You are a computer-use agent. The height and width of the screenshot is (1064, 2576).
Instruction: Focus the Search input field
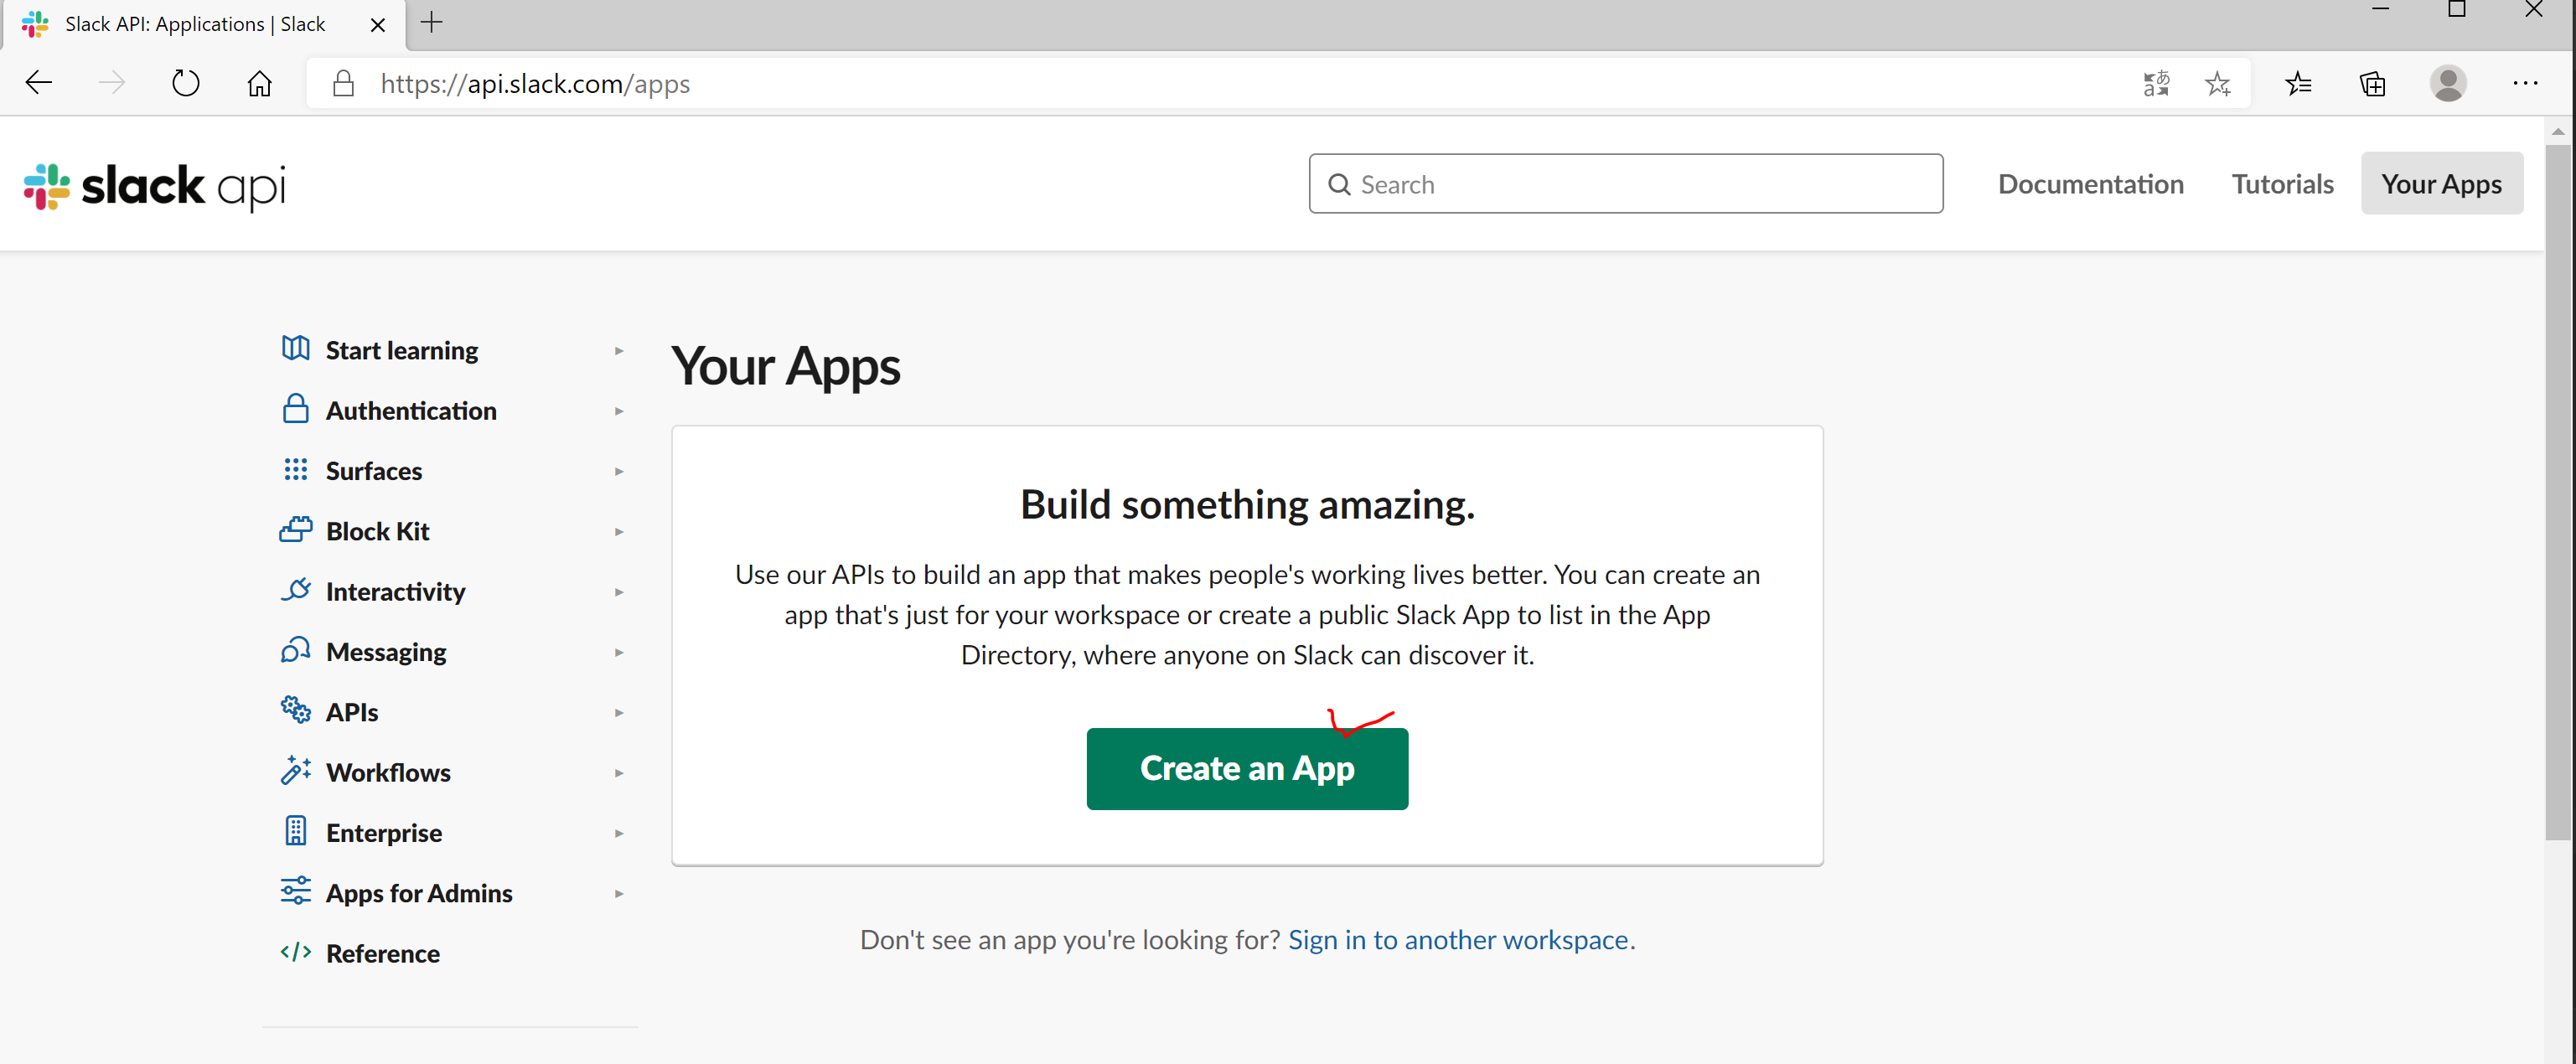tap(1640, 184)
